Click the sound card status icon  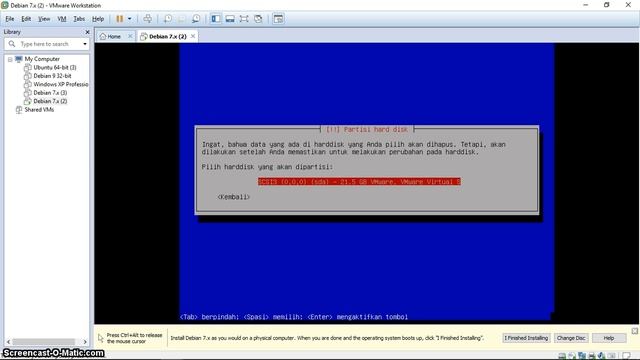tap(601, 356)
